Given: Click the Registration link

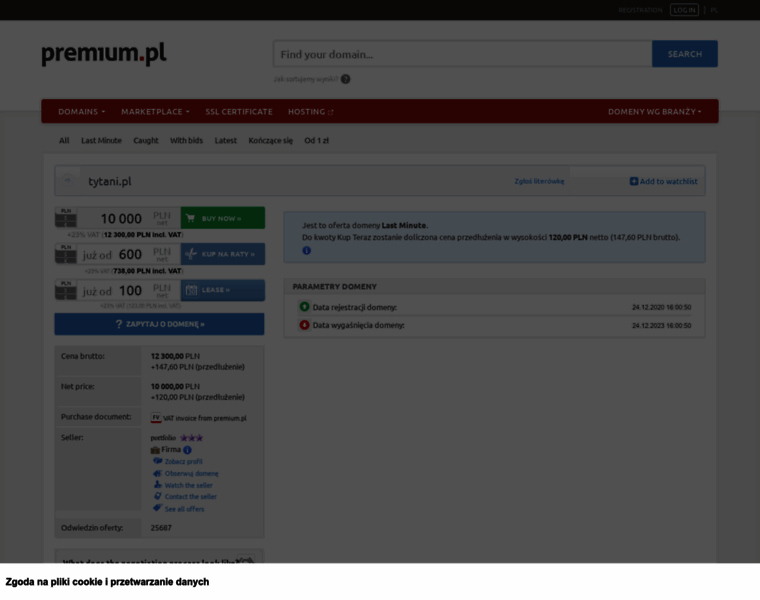Looking at the screenshot, I should click(640, 10).
